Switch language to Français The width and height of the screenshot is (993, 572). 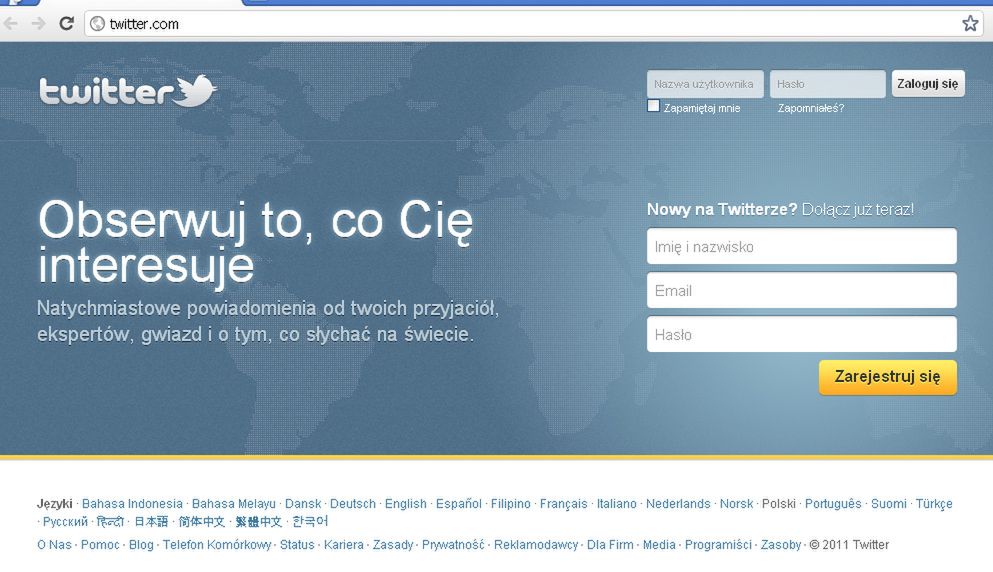[564, 504]
